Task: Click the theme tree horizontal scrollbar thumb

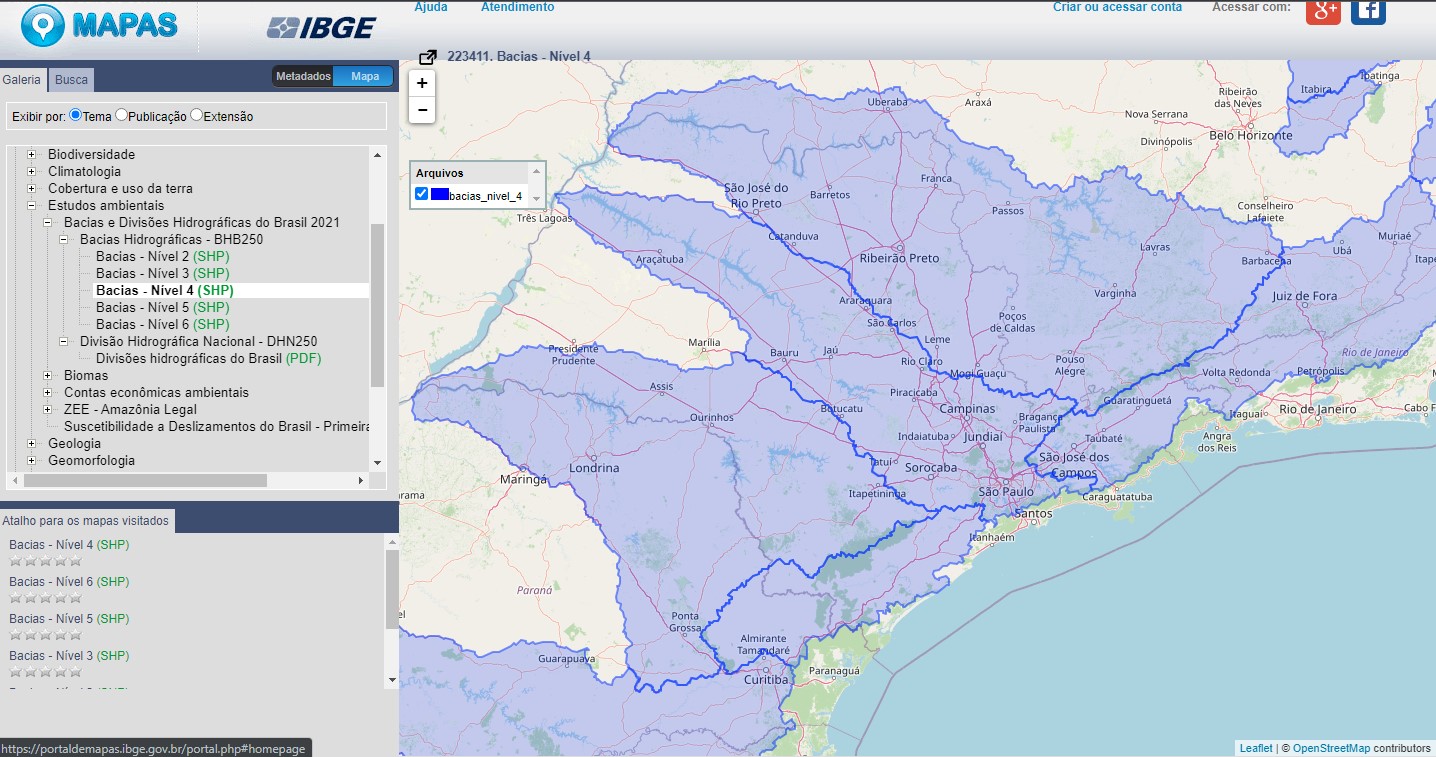Action: click(145, 481)
